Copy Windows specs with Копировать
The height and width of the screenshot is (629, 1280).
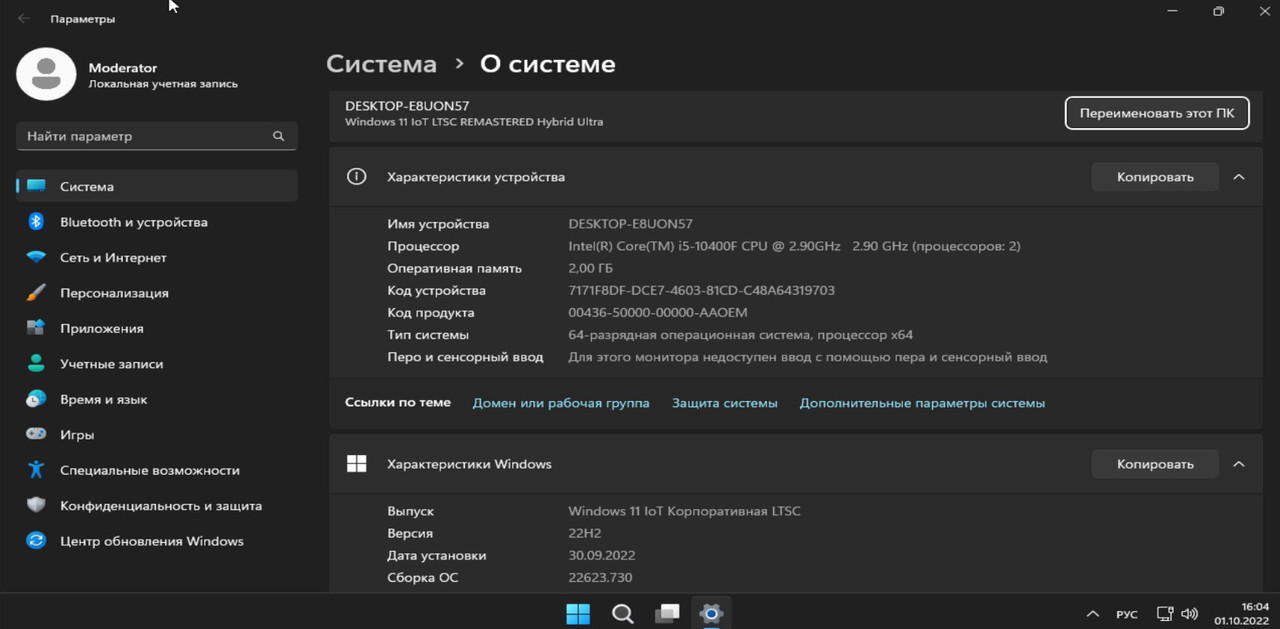1155,464
